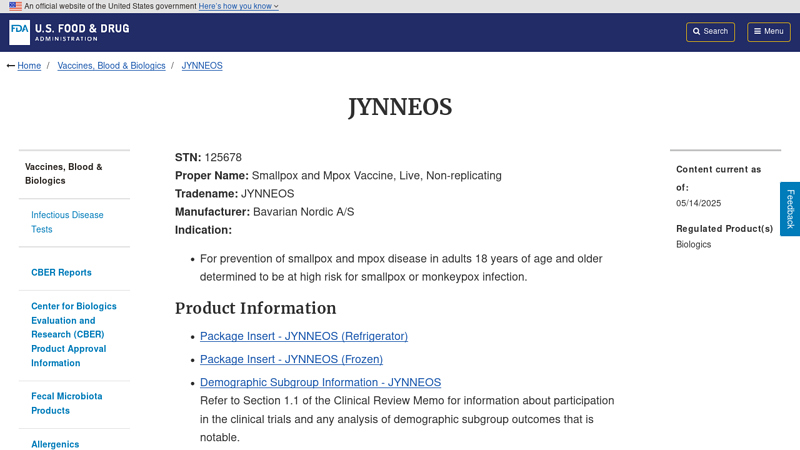
Task: Click the JYNNEOS breadcrumb link
Action: (x=202, y=66)
